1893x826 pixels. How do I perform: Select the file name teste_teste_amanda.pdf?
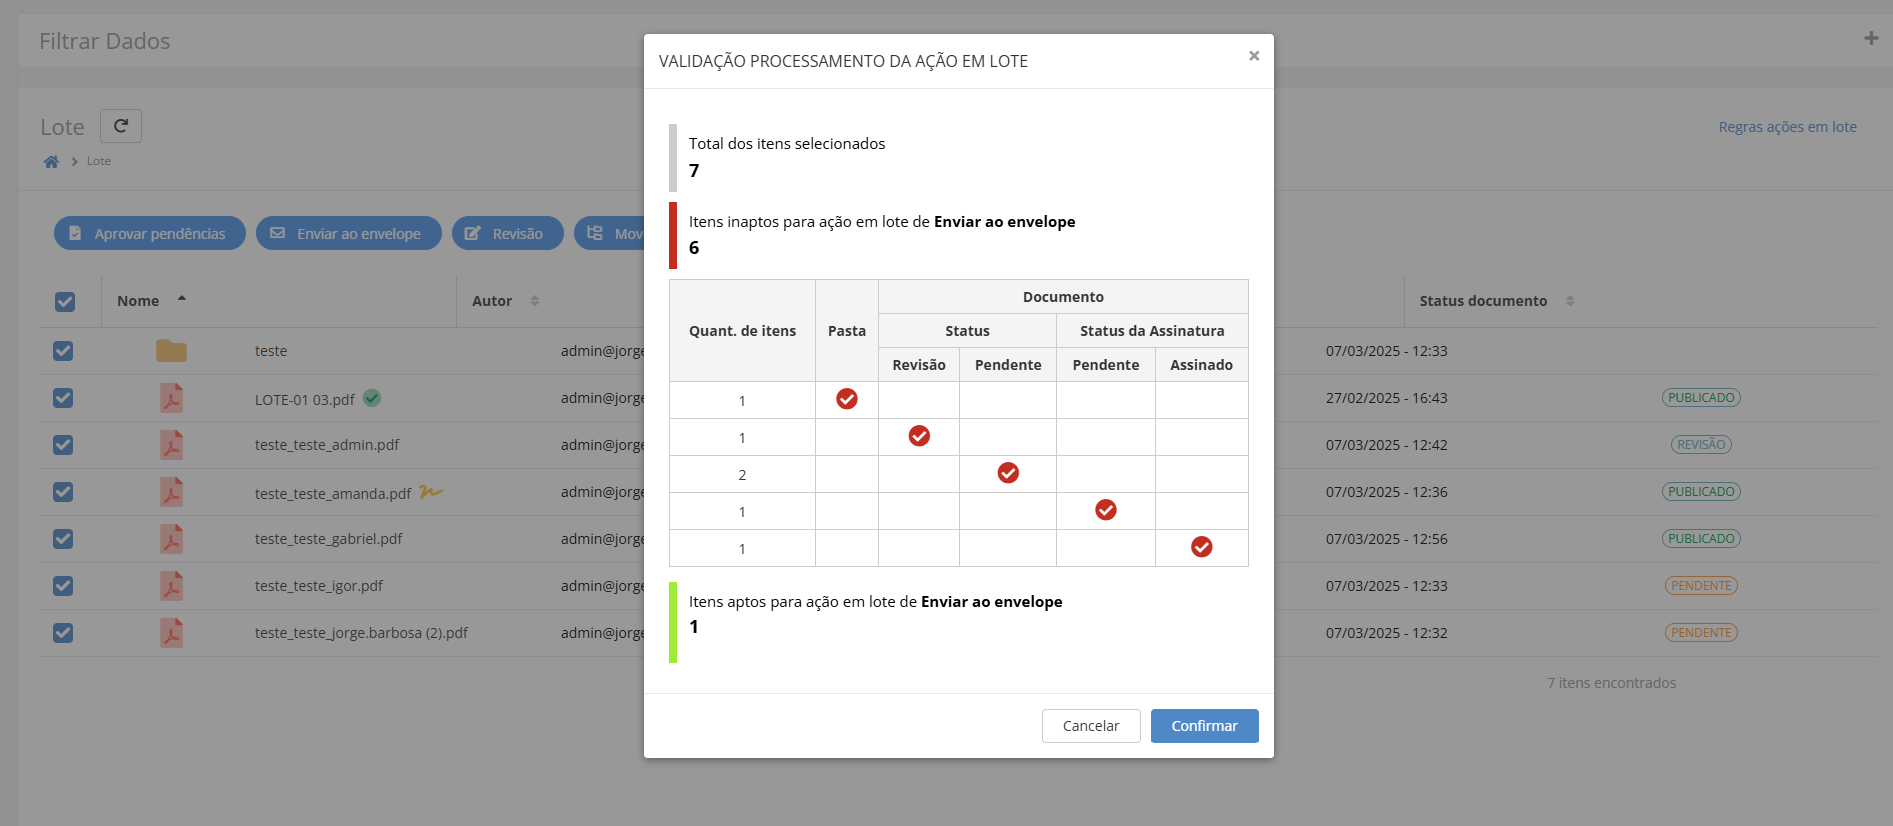pos(333,494)
